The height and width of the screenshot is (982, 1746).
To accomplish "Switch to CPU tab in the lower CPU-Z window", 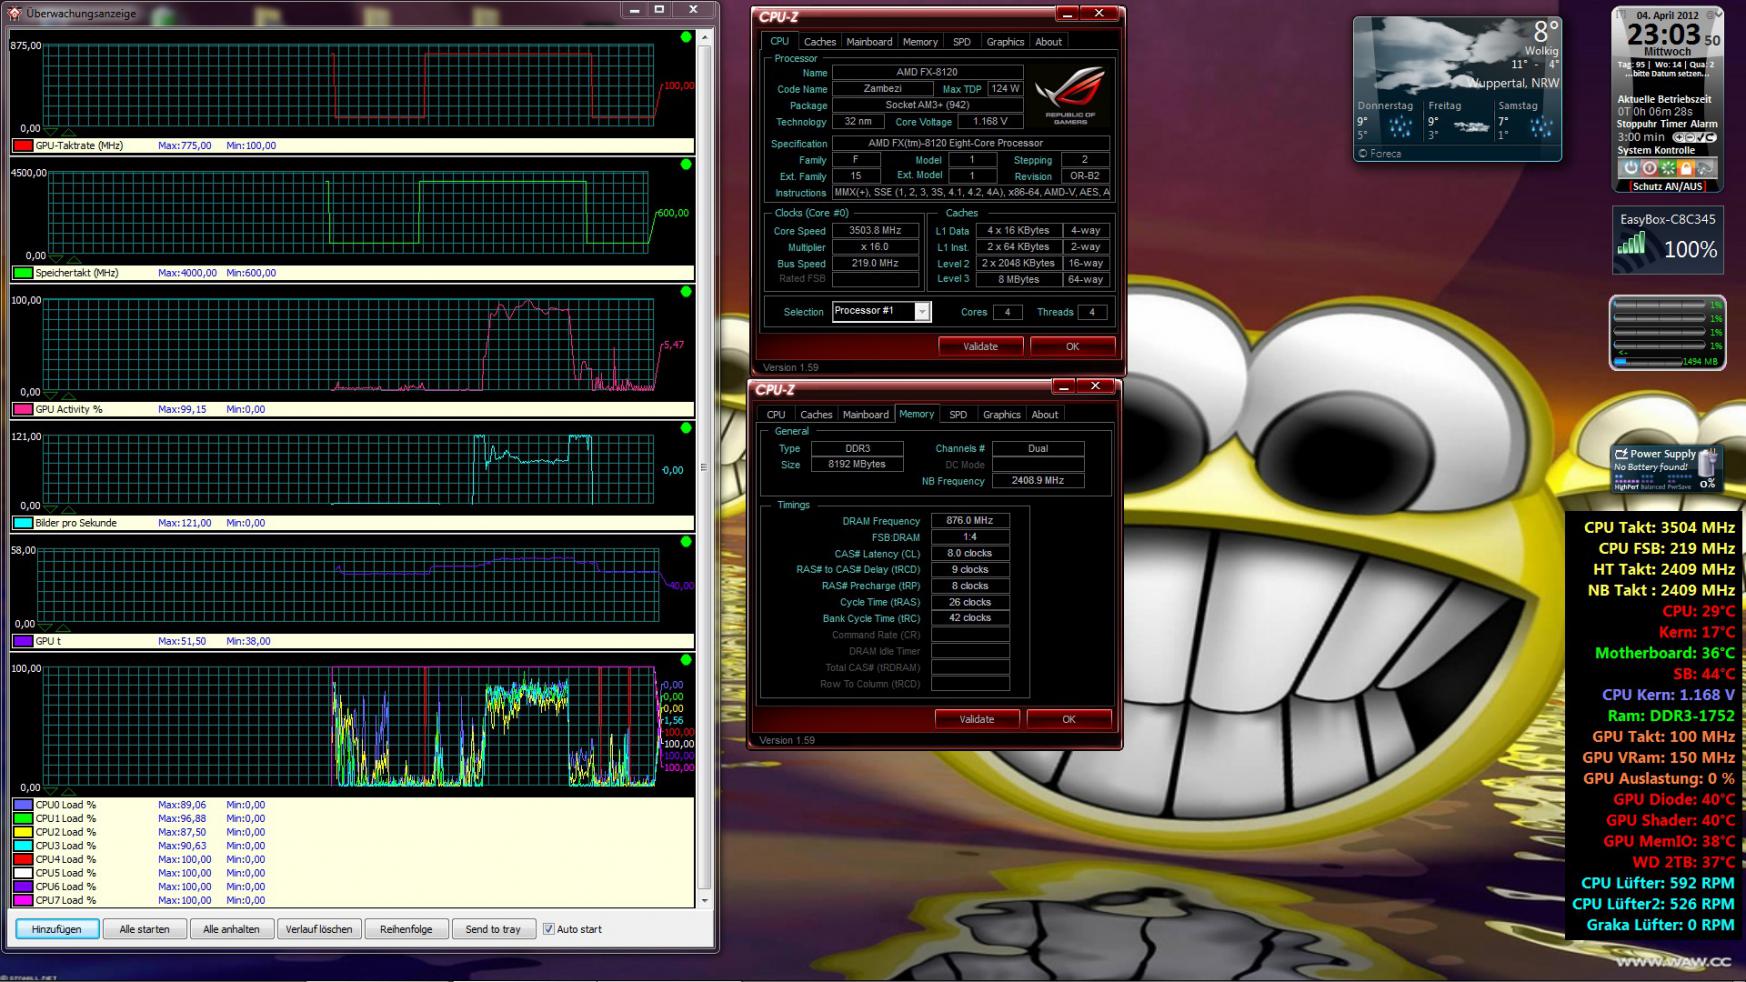I will tap(776, 415).
